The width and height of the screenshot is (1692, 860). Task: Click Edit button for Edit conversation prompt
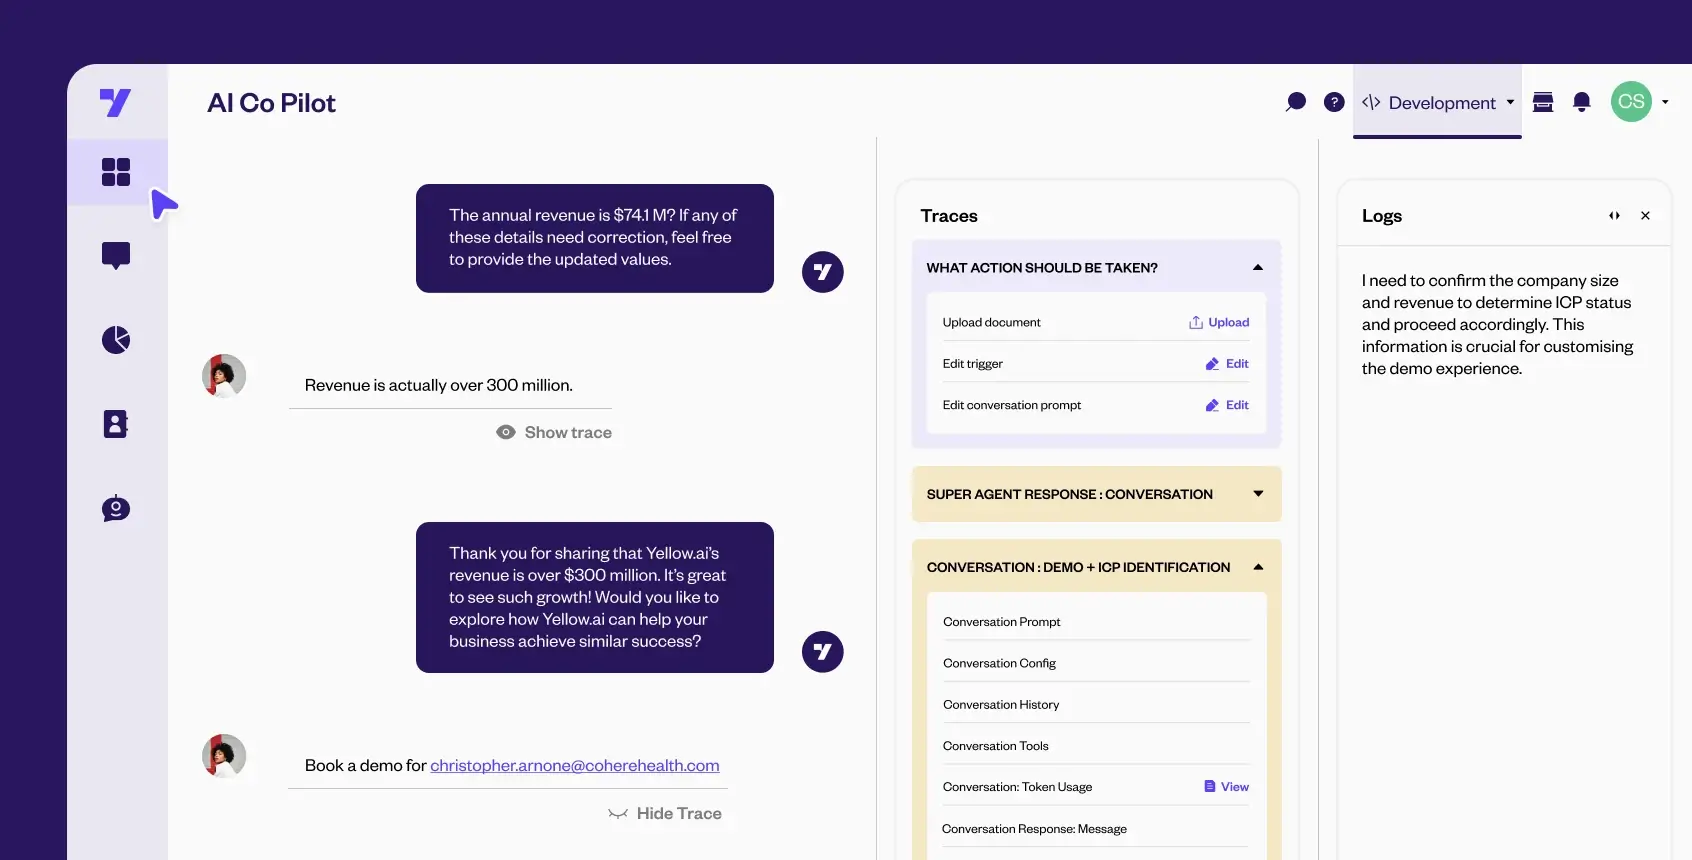(1227, 405)
